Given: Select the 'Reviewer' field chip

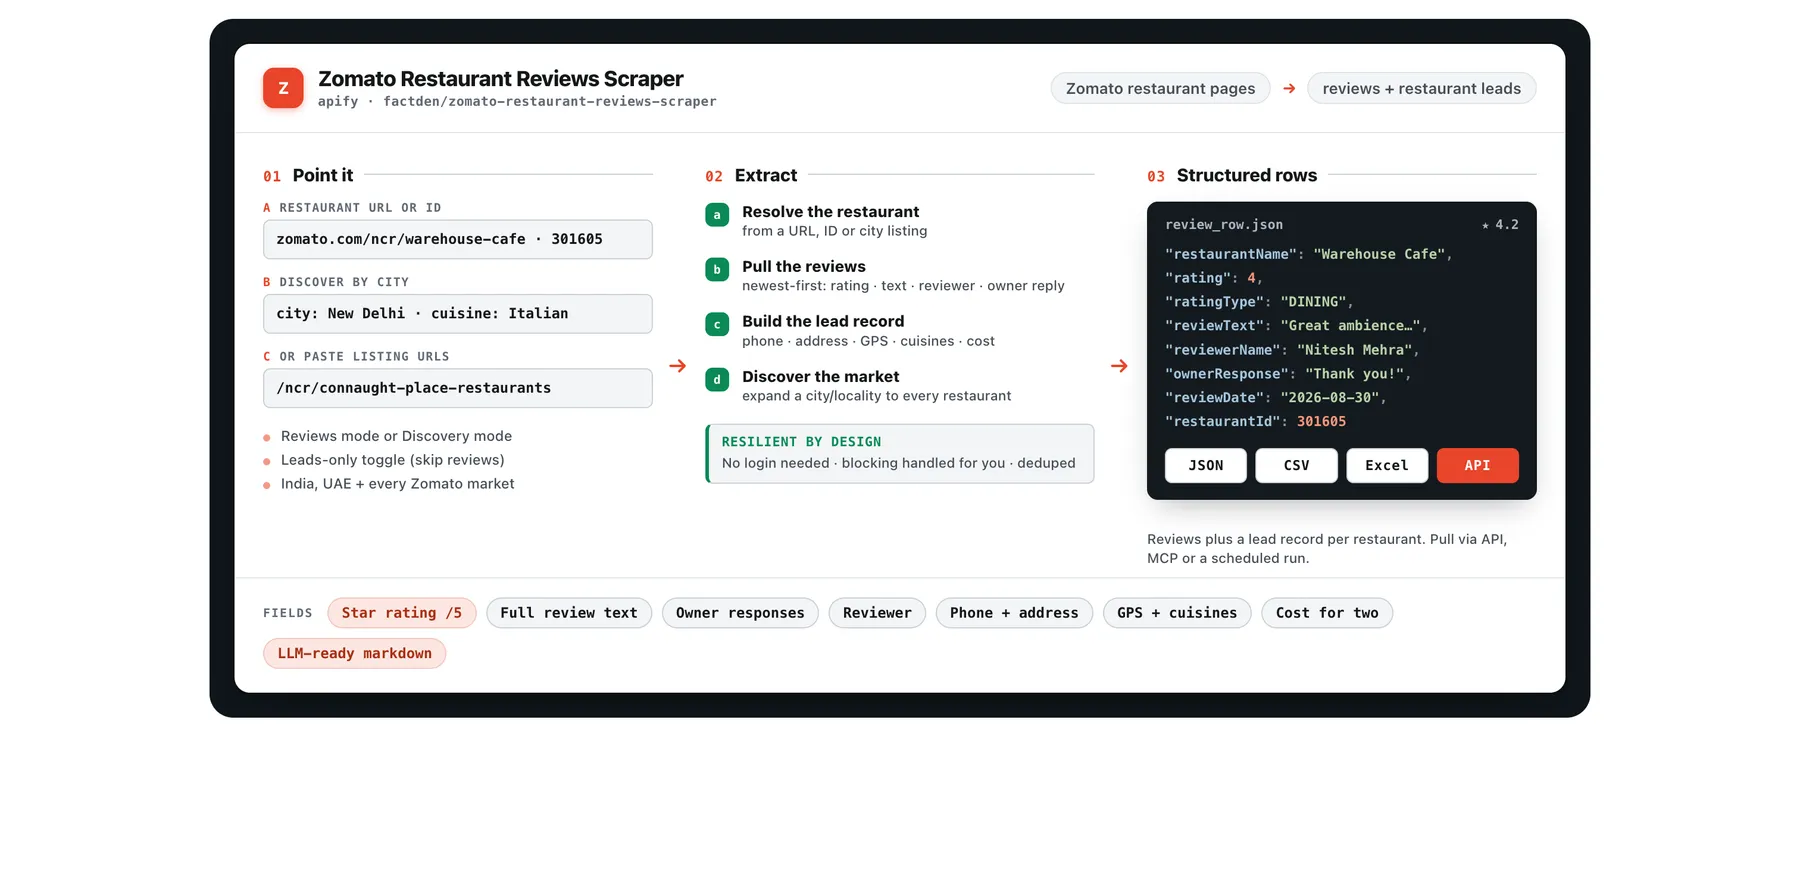Looking at the screenshot, I should (x=877, y=613).
